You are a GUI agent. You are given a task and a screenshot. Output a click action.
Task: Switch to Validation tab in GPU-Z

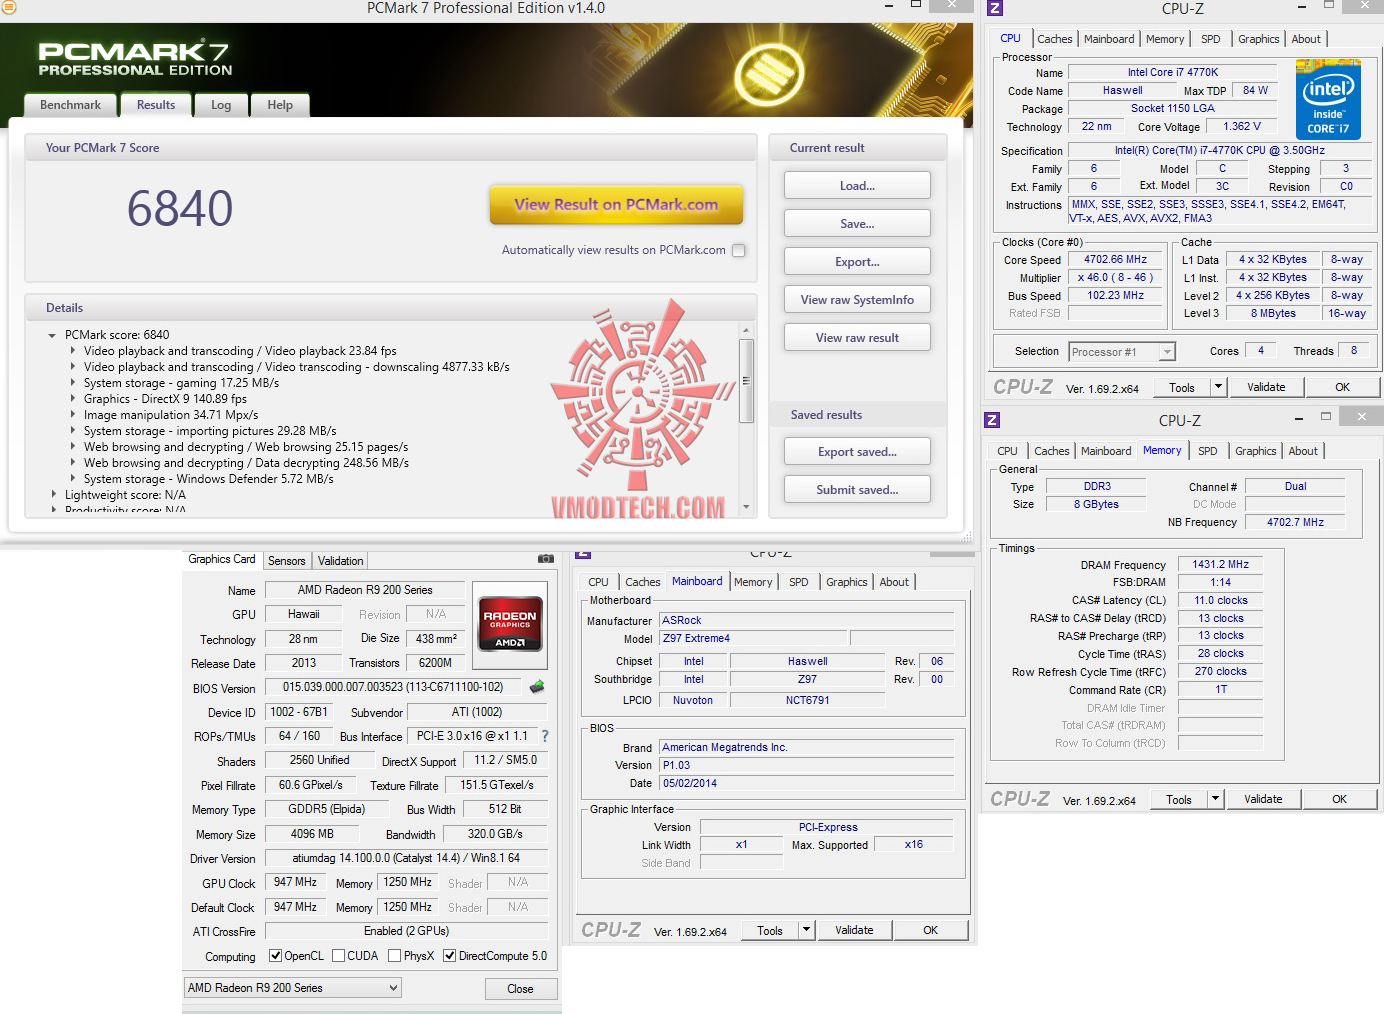(x=340, y=561)
